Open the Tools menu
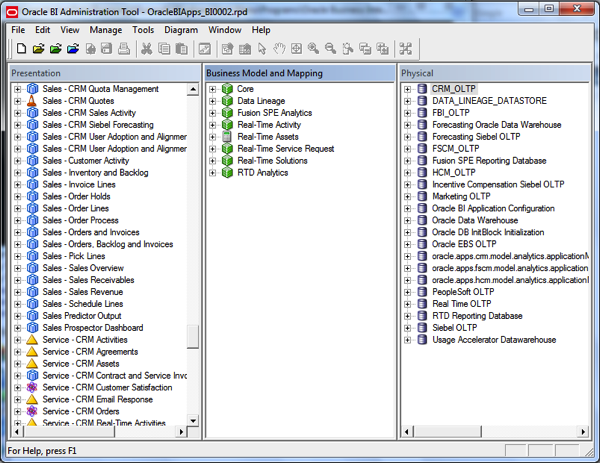Image resolution: width=600 pixels, height=463 pixels. tap(143, 30)
